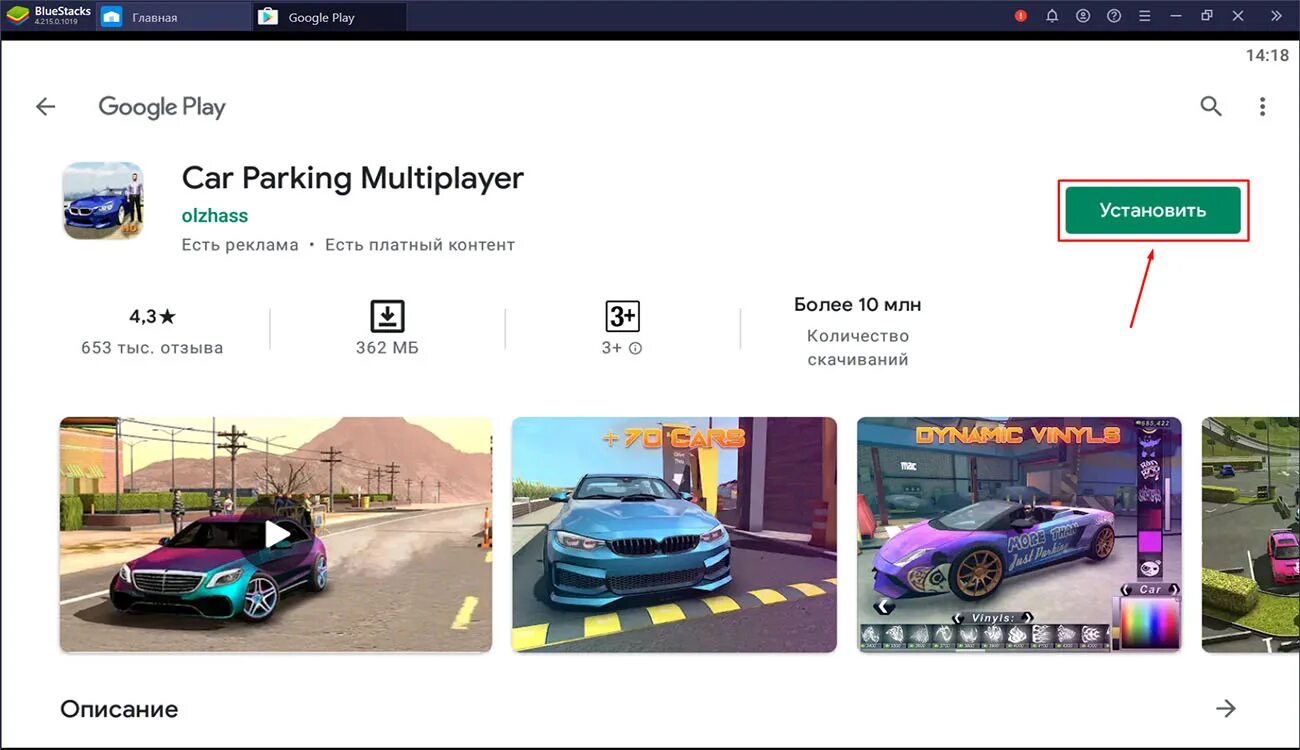
Task: Open the +70 Cars screenshot
Action: [674, 535]
